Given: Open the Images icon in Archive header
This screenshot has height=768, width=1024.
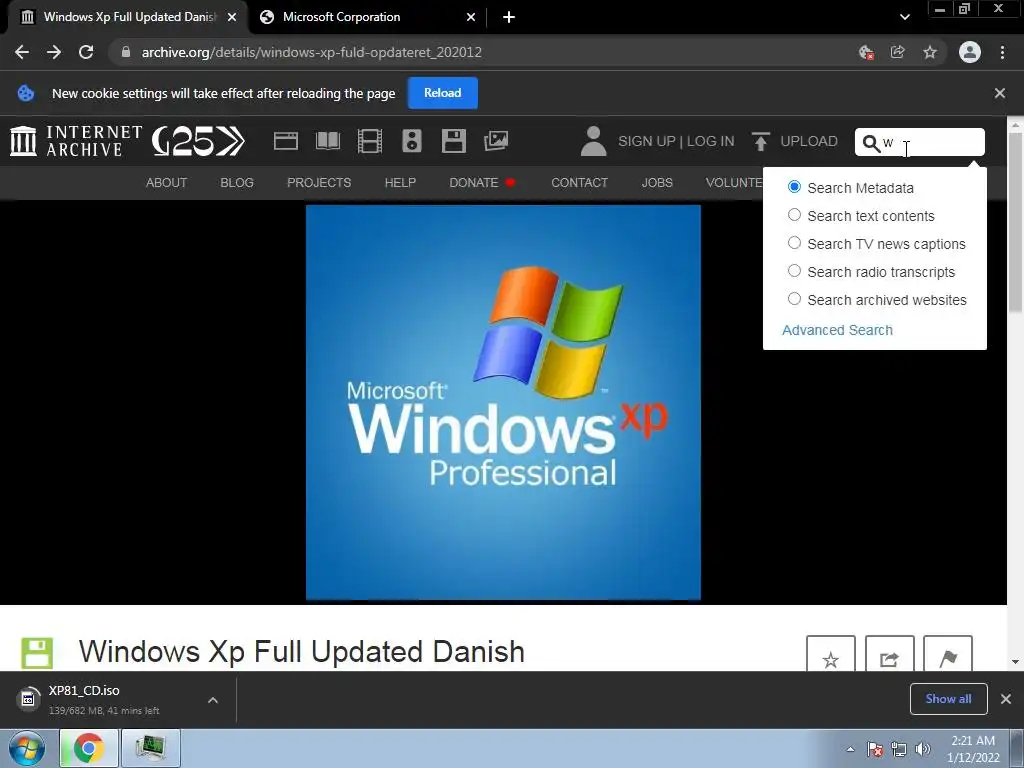Looking at the screenshot, I should 496,141.
